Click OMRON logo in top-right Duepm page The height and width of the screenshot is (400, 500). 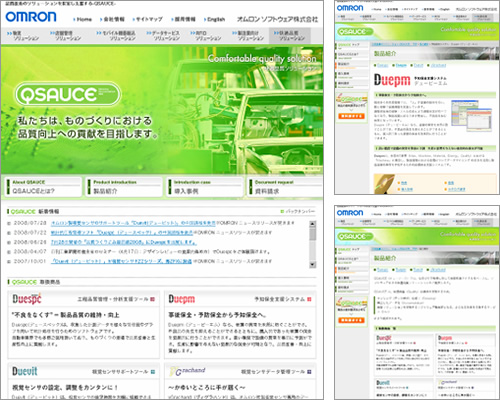pos(350,8)
